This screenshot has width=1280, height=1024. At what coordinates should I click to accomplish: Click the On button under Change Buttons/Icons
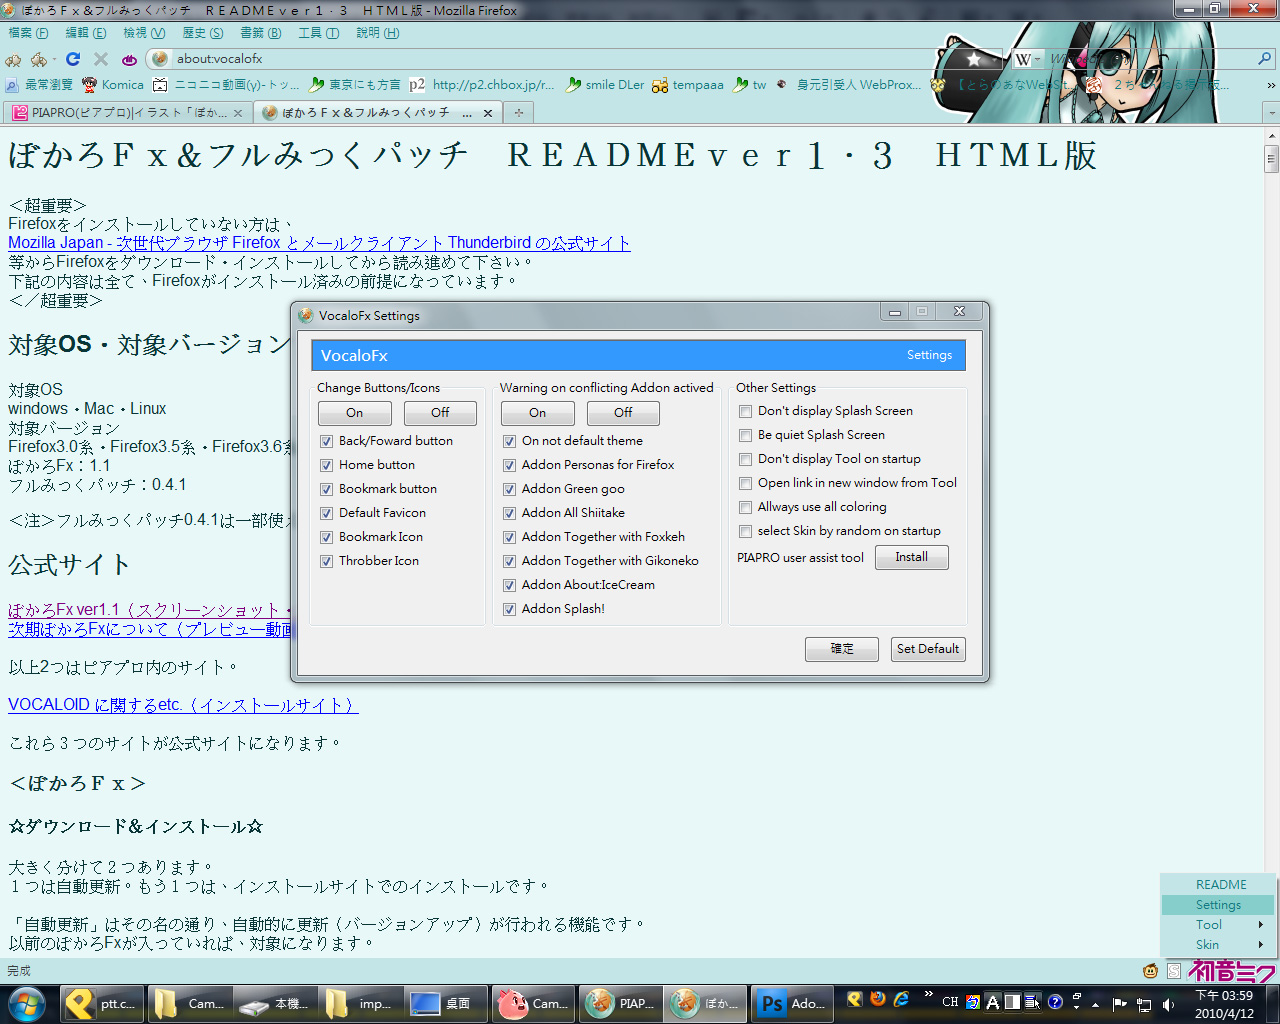(355, 413)
